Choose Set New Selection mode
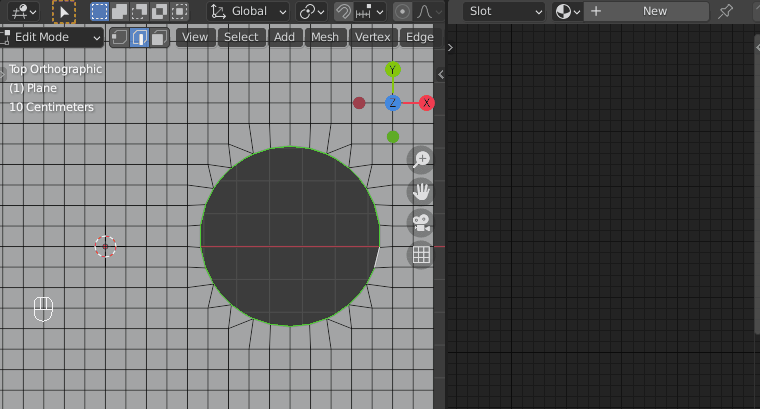Screen dimensions: 760x409 (99, 11)
